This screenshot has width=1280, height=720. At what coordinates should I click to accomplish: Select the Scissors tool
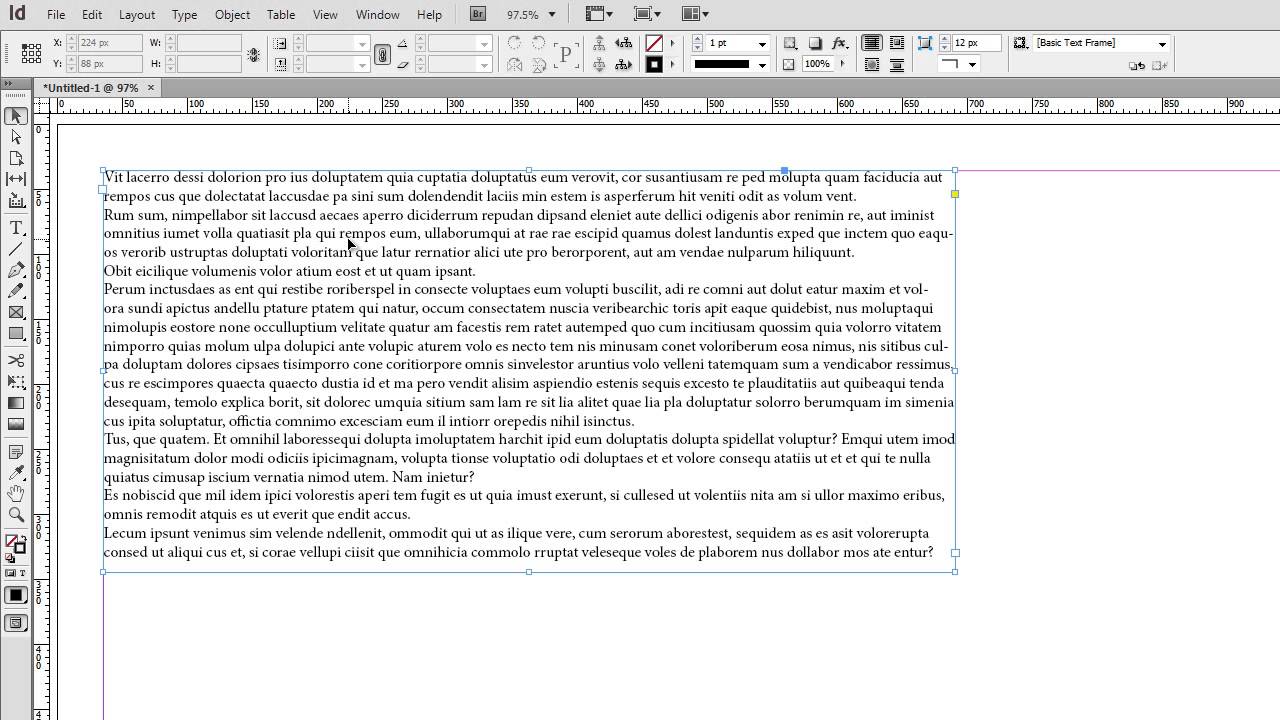tap(16, 360)
